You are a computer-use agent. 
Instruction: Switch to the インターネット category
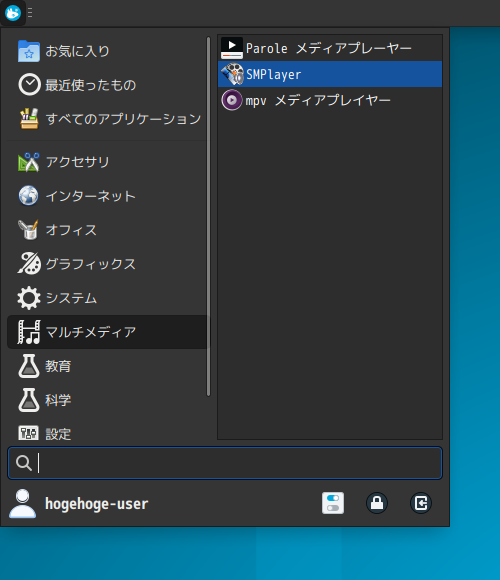click(x=107, y=196)
